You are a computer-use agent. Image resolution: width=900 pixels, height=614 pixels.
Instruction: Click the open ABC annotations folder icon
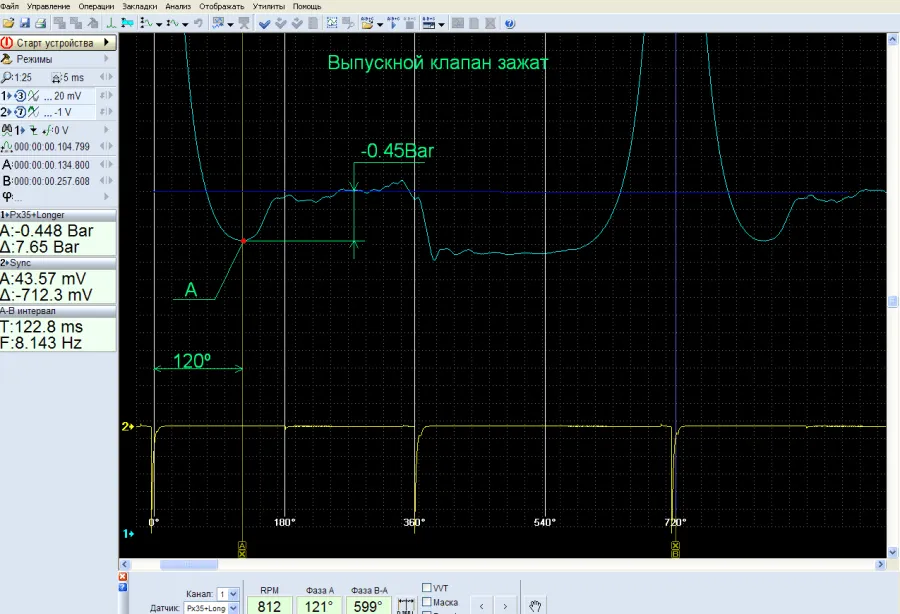tap(367, 24)
